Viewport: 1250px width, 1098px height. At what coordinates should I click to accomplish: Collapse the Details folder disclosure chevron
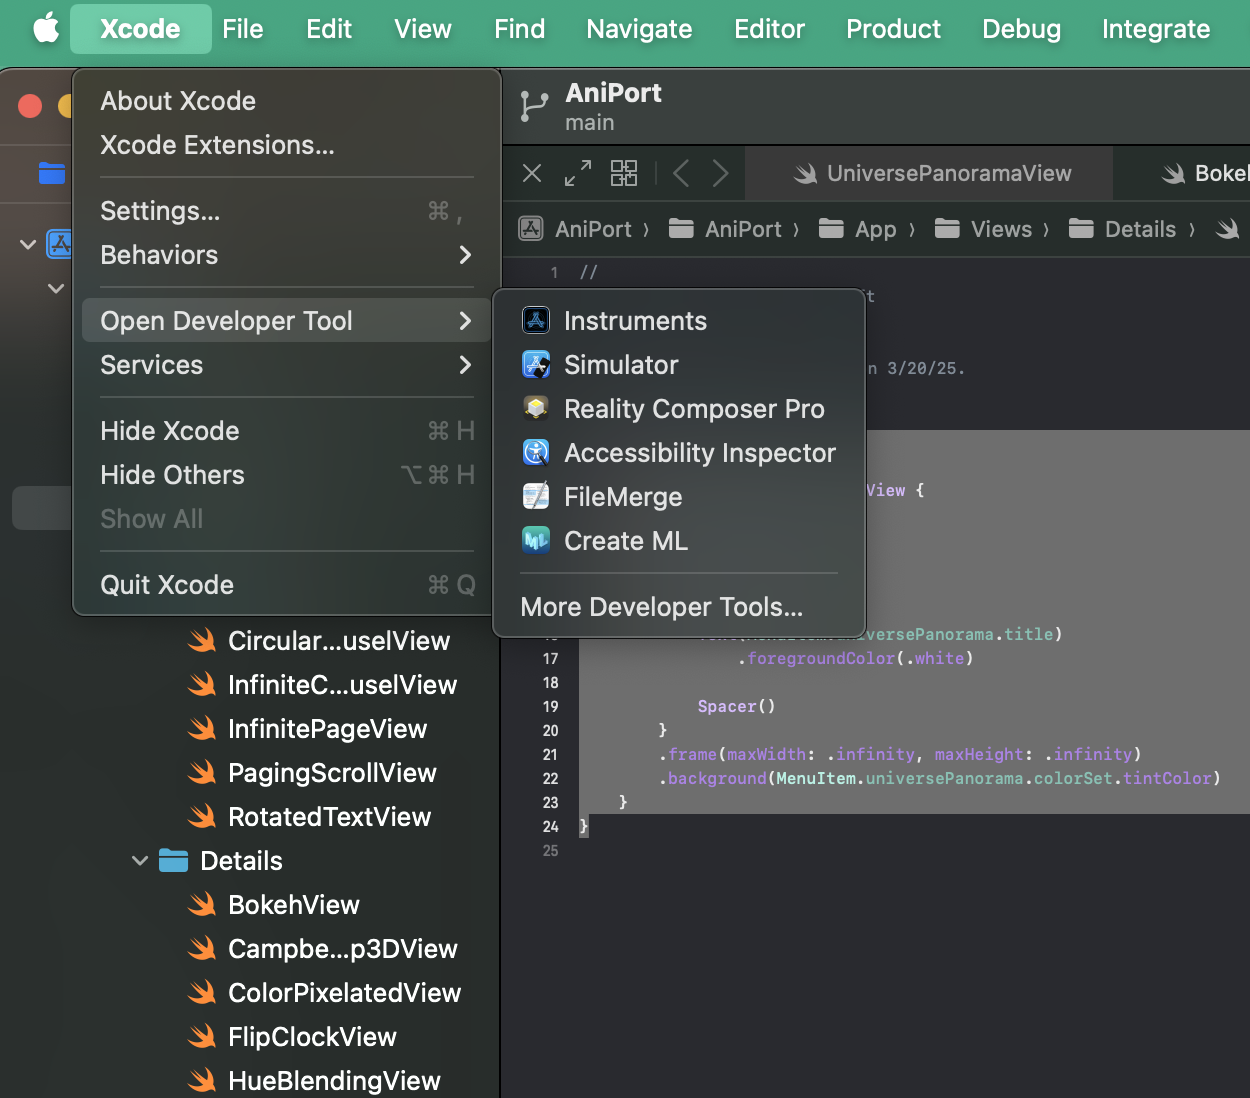[x=140, y=861]
